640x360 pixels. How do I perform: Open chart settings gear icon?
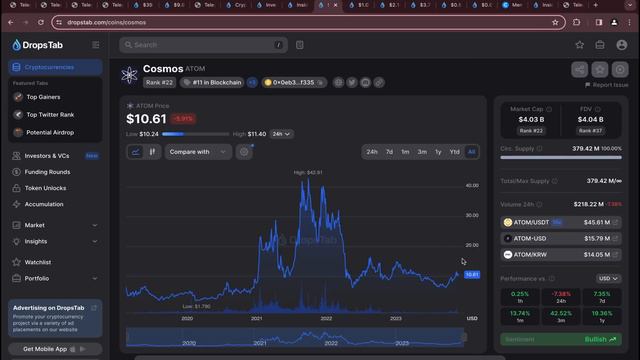[244, 152]
